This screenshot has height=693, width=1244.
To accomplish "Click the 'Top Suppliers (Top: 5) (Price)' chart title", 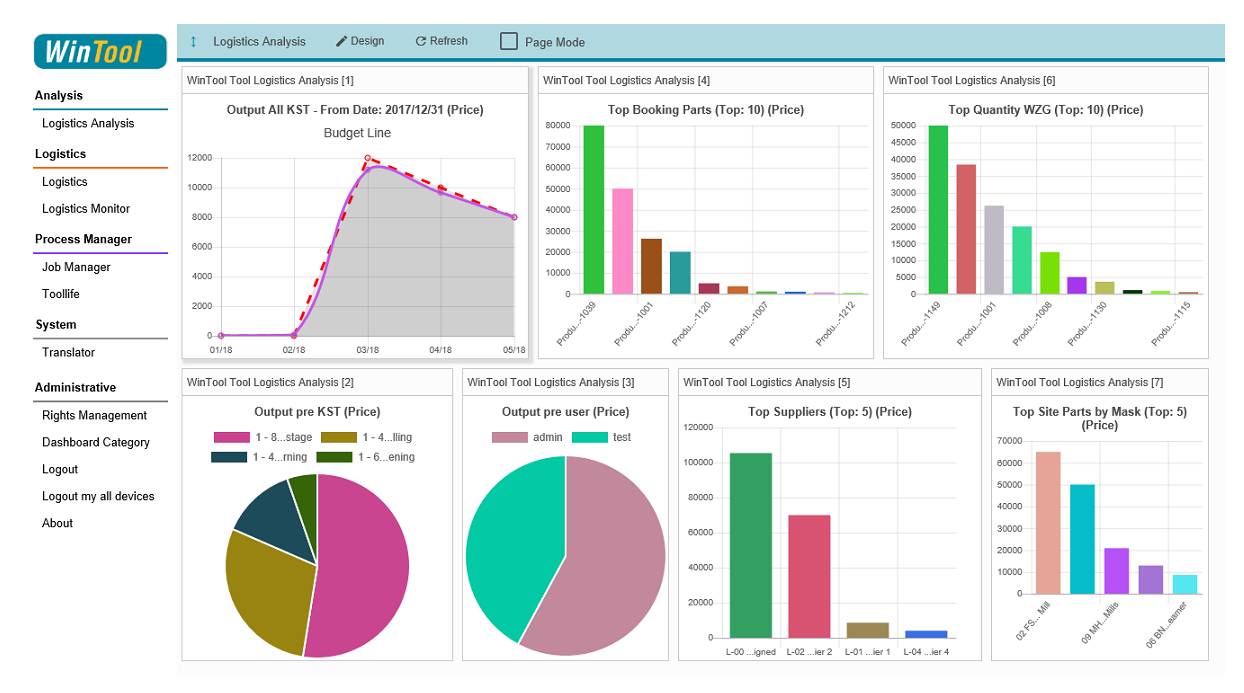I will pos(830,412).
